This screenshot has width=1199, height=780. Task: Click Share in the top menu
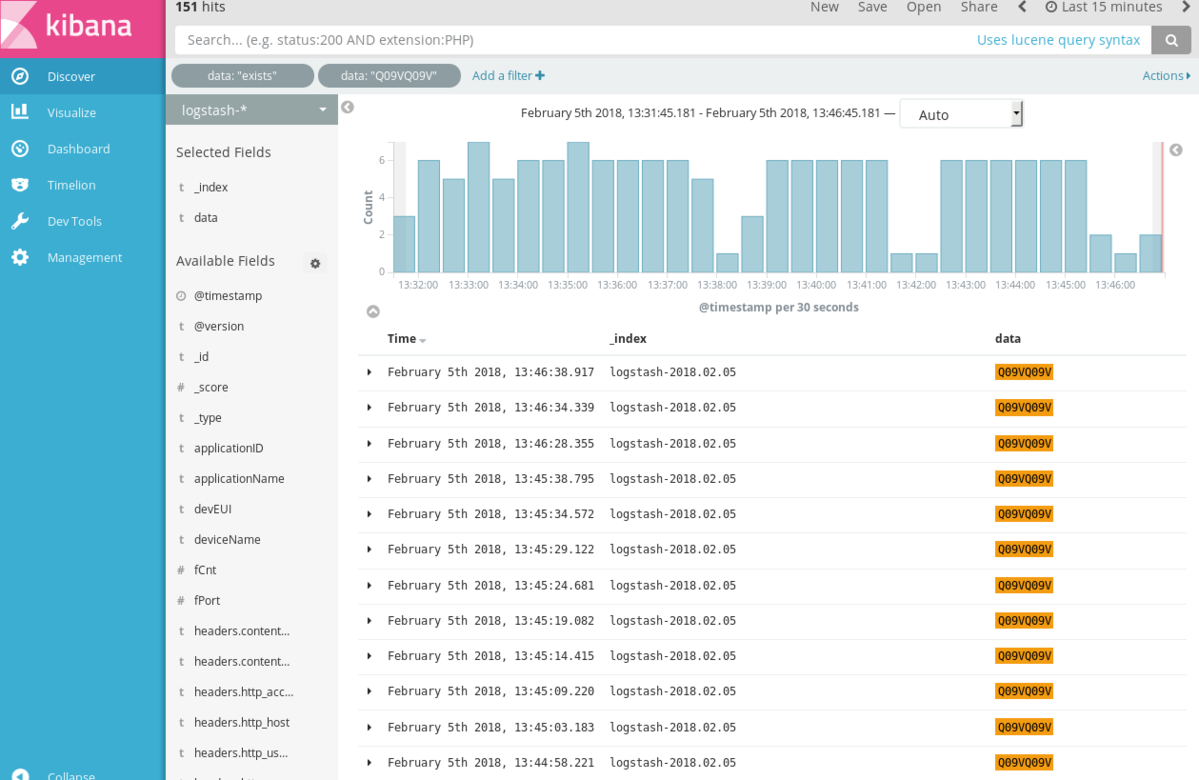[978, 7]
